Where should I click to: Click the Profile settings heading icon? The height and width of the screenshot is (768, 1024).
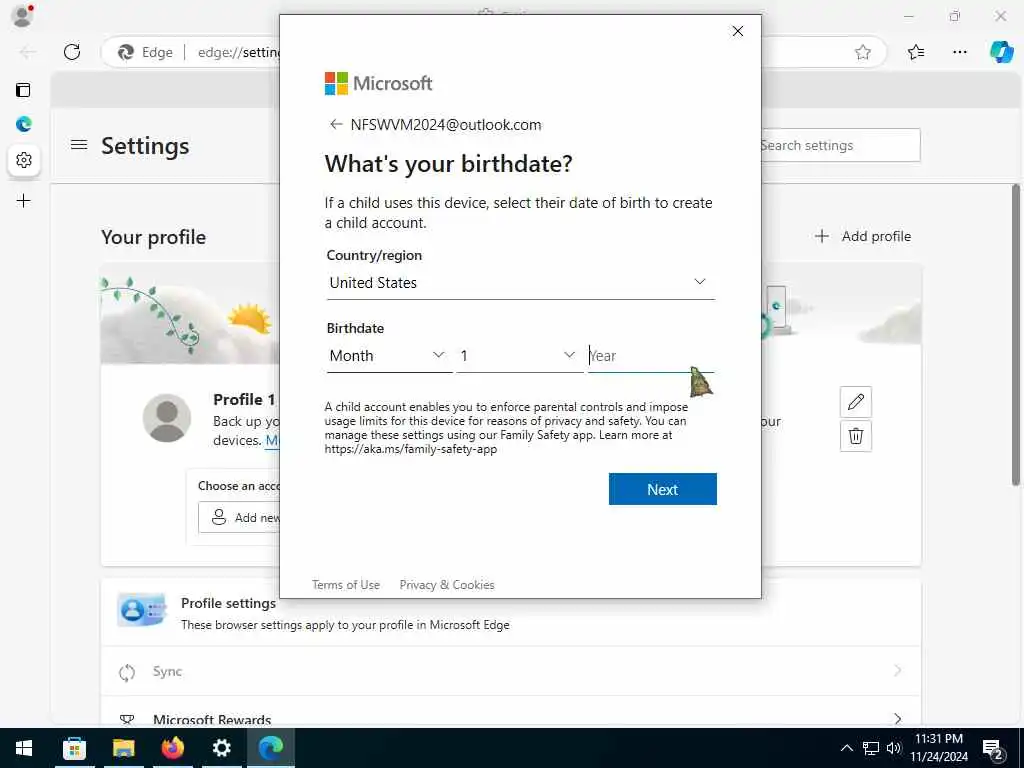click(142, 610)
